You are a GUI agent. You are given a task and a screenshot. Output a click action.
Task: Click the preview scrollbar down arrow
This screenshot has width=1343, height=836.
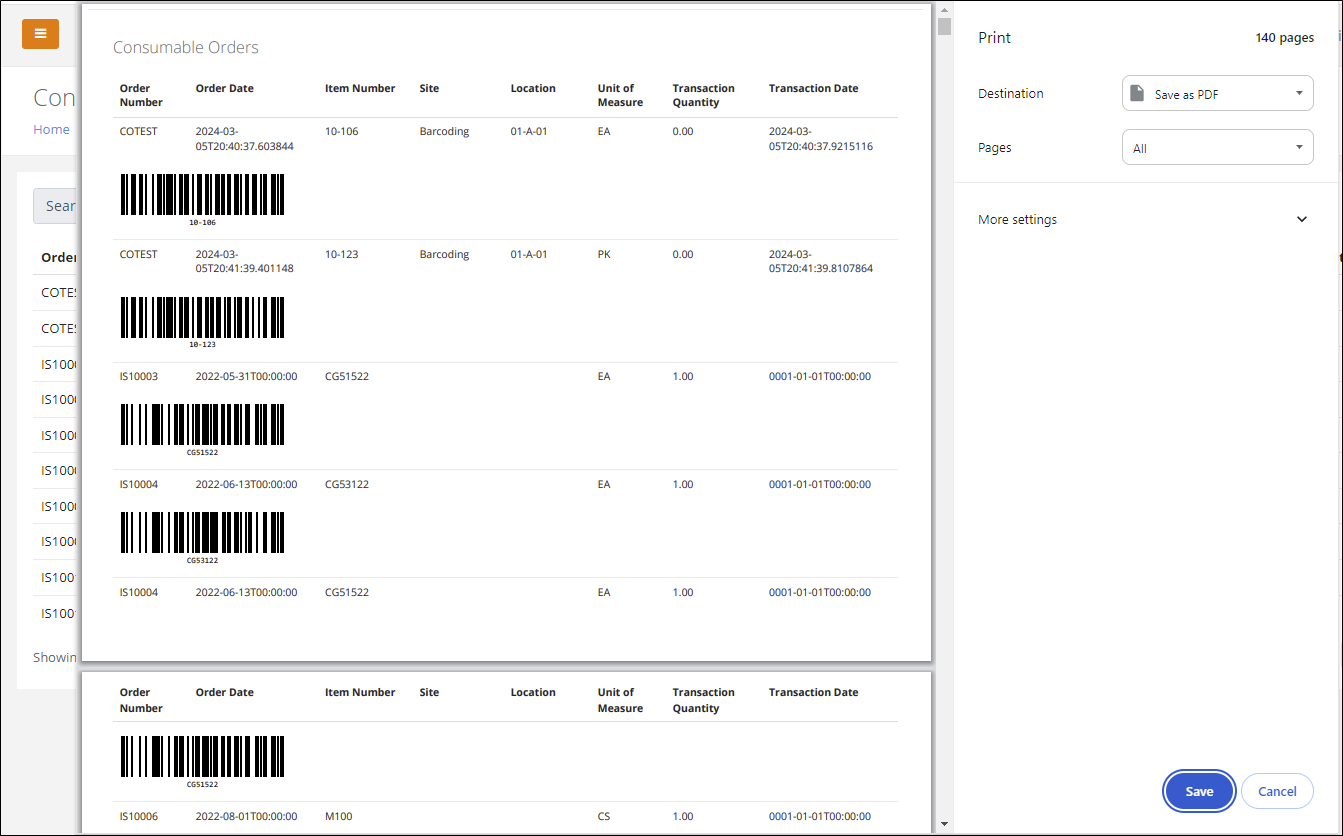tap(944, 825)
